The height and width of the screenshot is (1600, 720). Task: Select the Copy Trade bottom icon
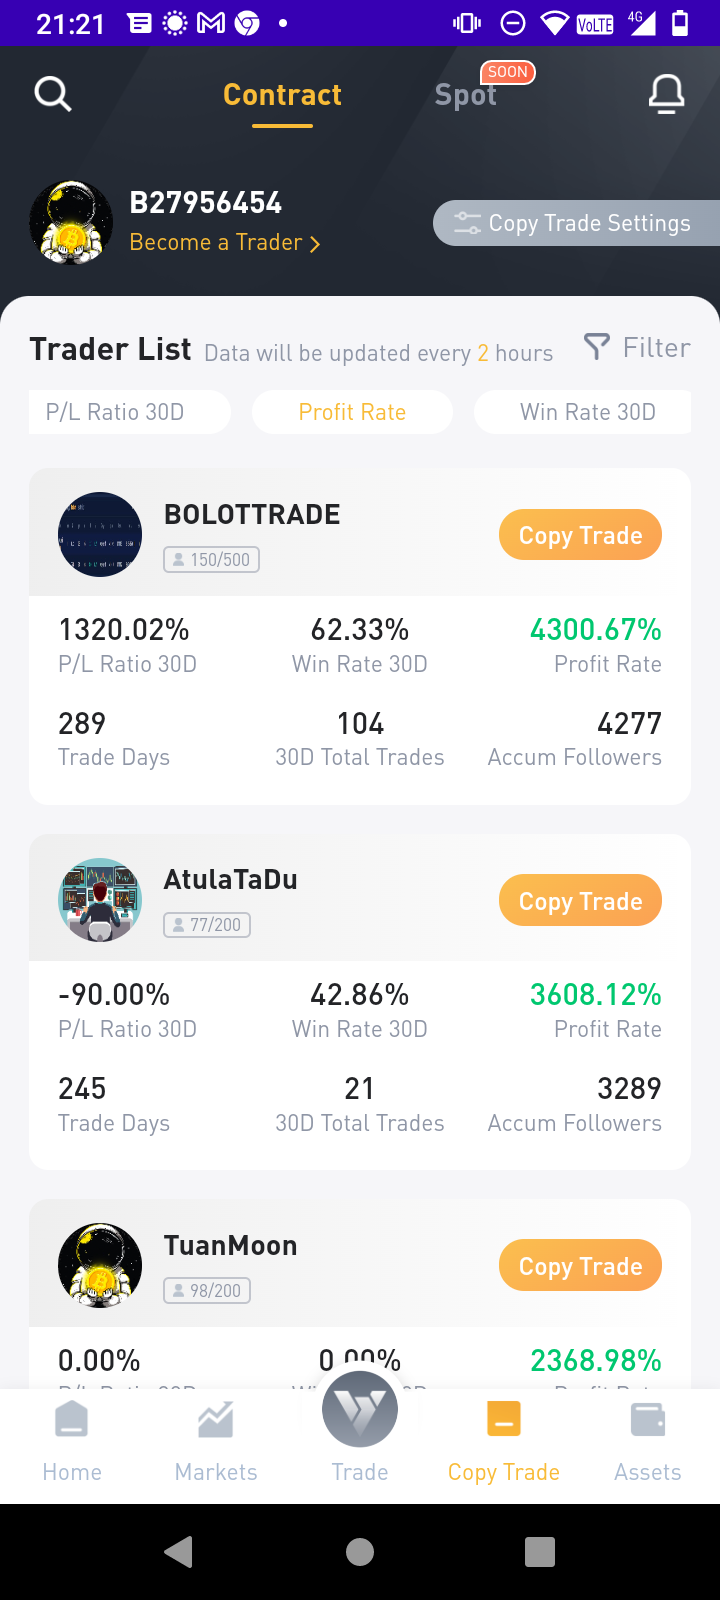point(503,1419)
